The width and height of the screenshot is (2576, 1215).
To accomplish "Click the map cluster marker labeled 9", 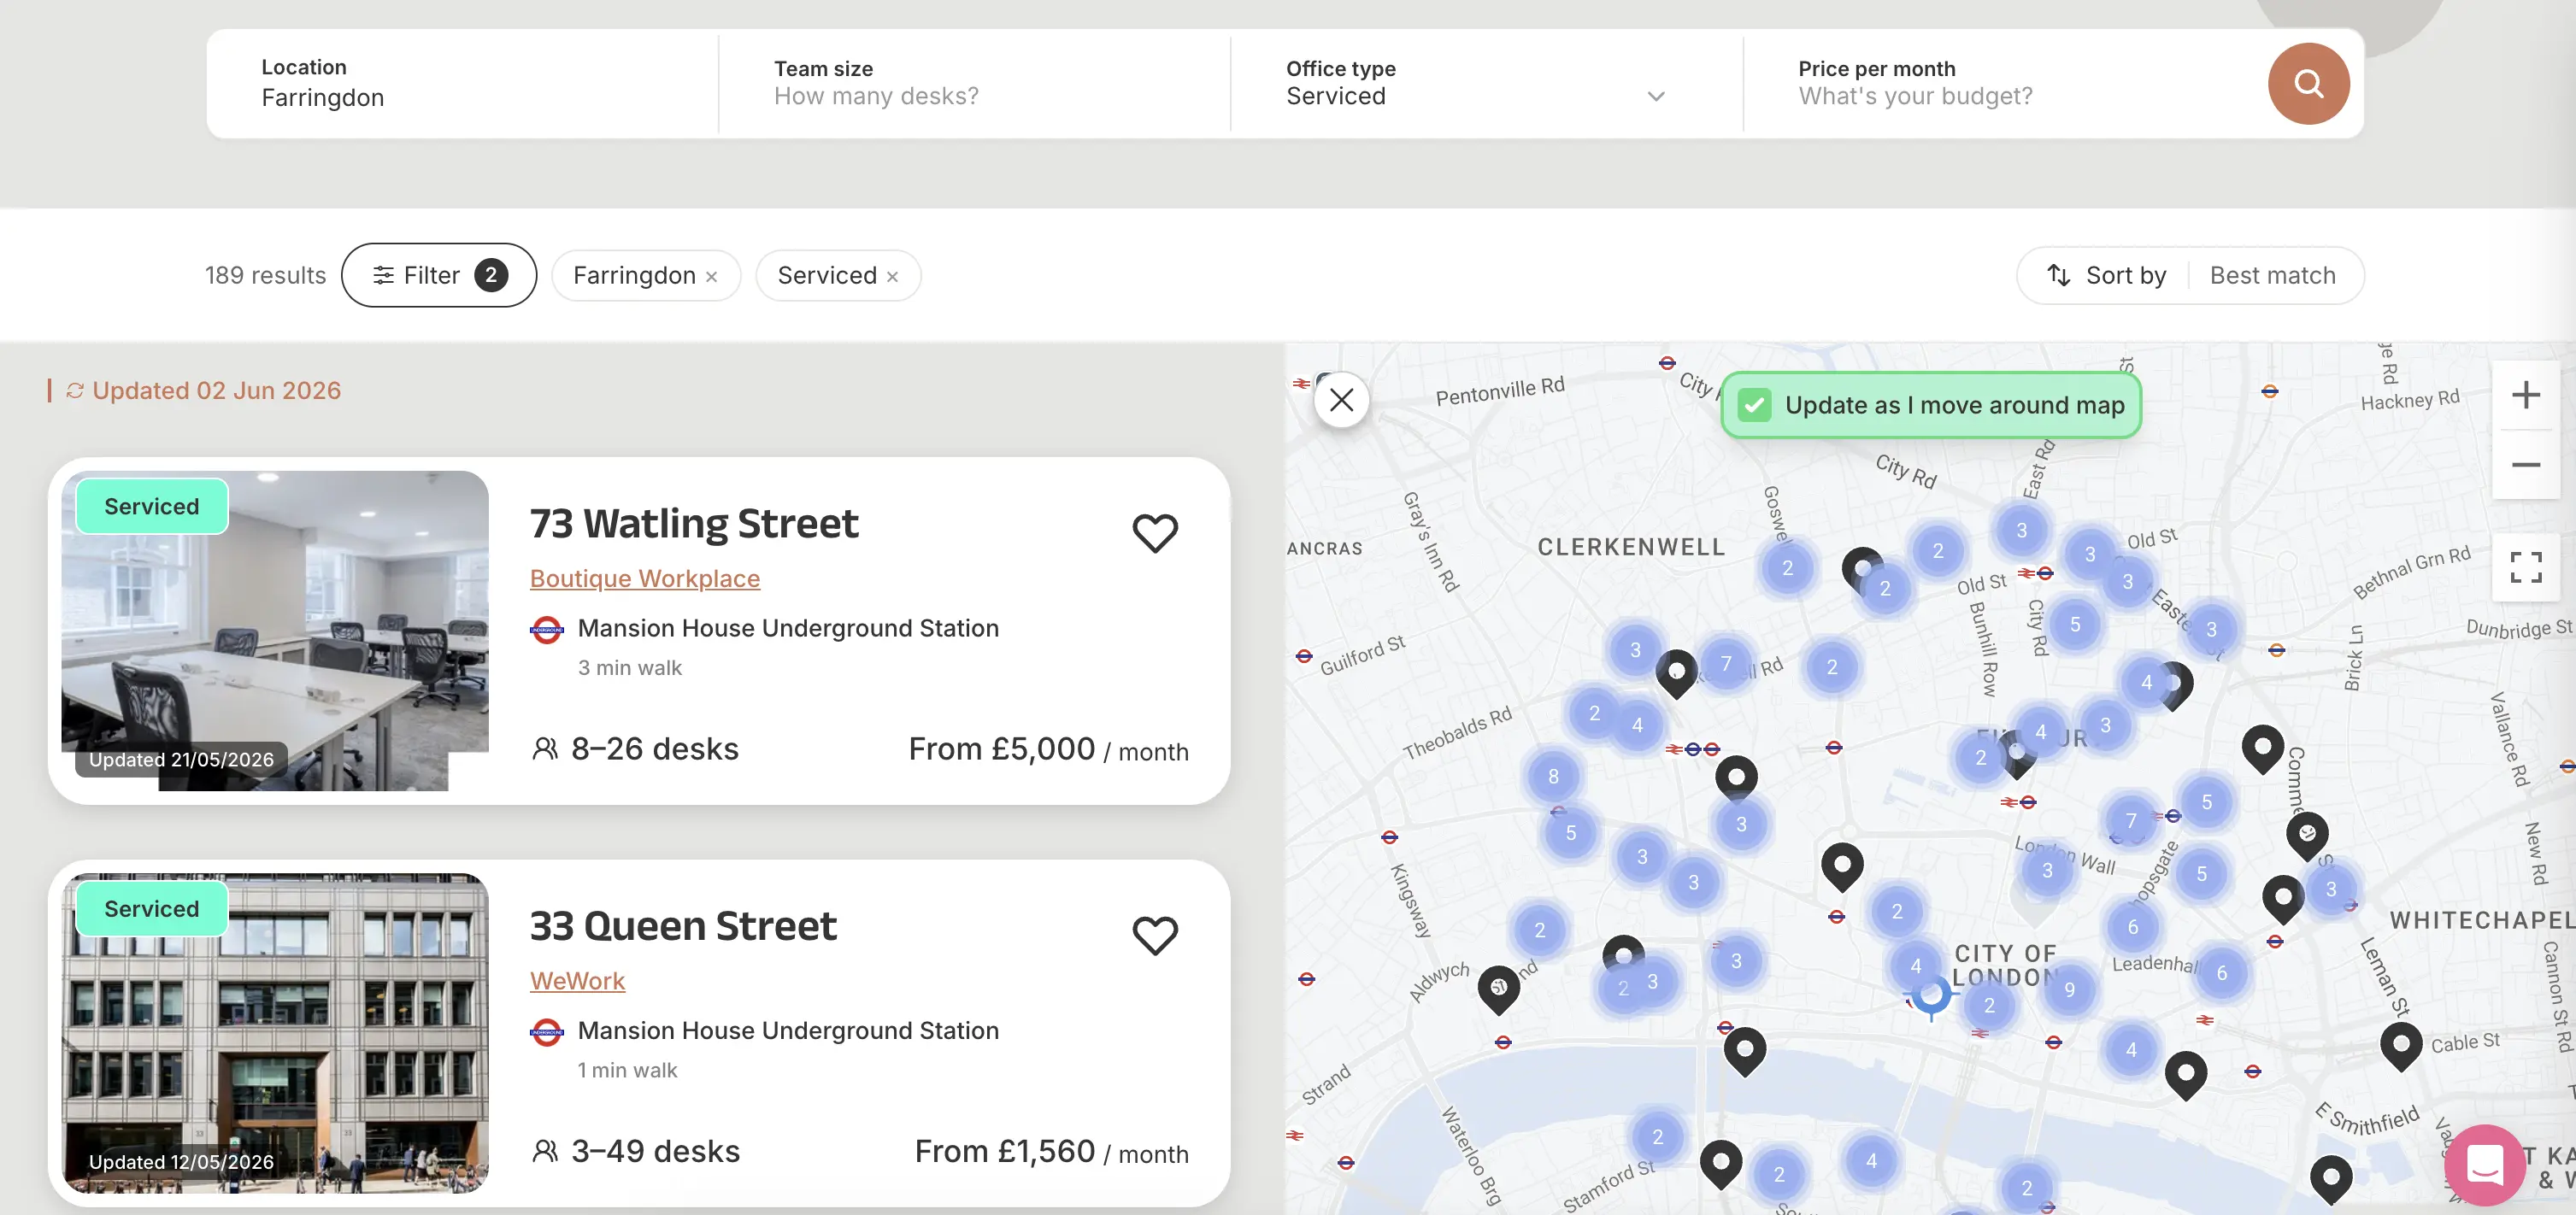I will tap(2069, 989).
